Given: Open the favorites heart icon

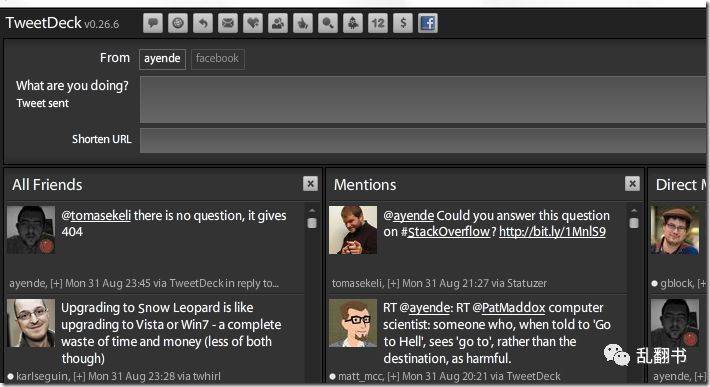Looking at the screenshot, I should click(x=253, y=23).
